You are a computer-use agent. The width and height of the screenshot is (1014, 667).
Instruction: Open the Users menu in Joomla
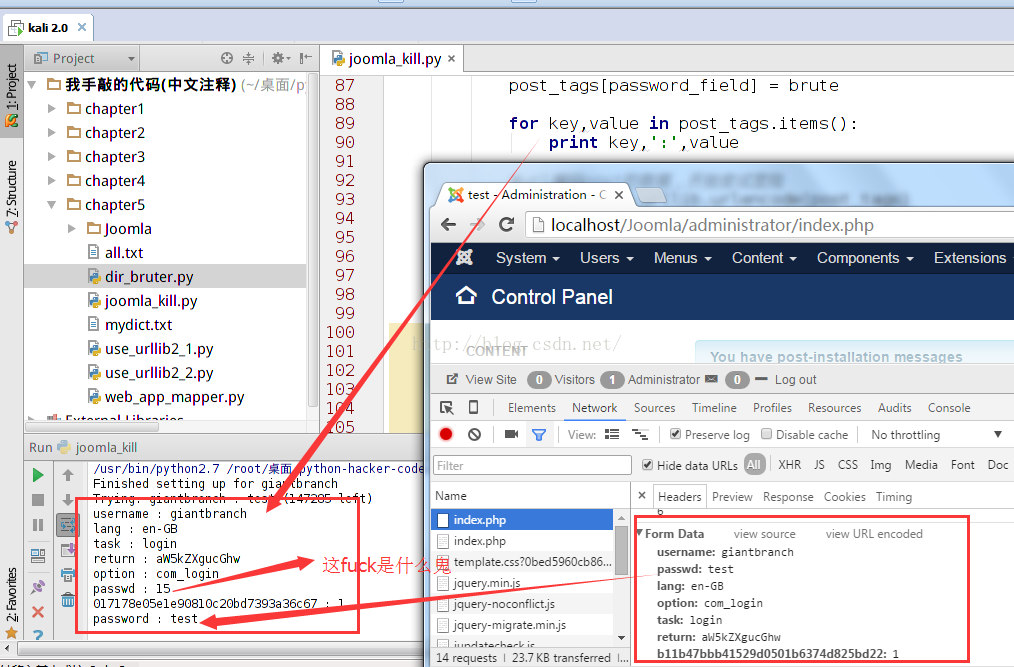pyautogui.click(x=606, y=257)
